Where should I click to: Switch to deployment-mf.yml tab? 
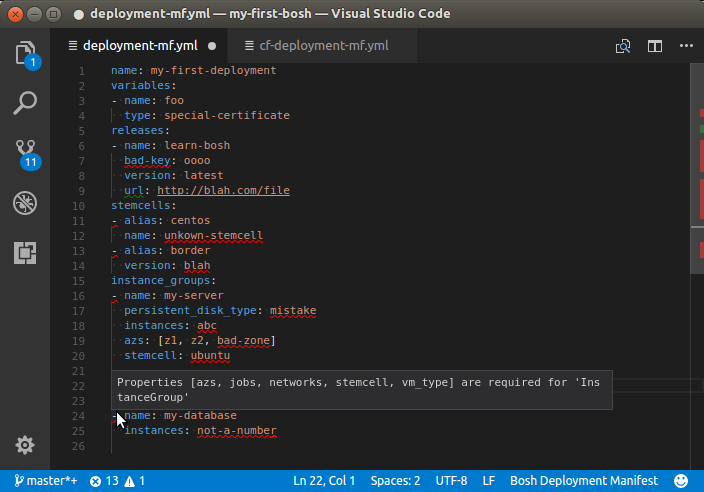140,46
